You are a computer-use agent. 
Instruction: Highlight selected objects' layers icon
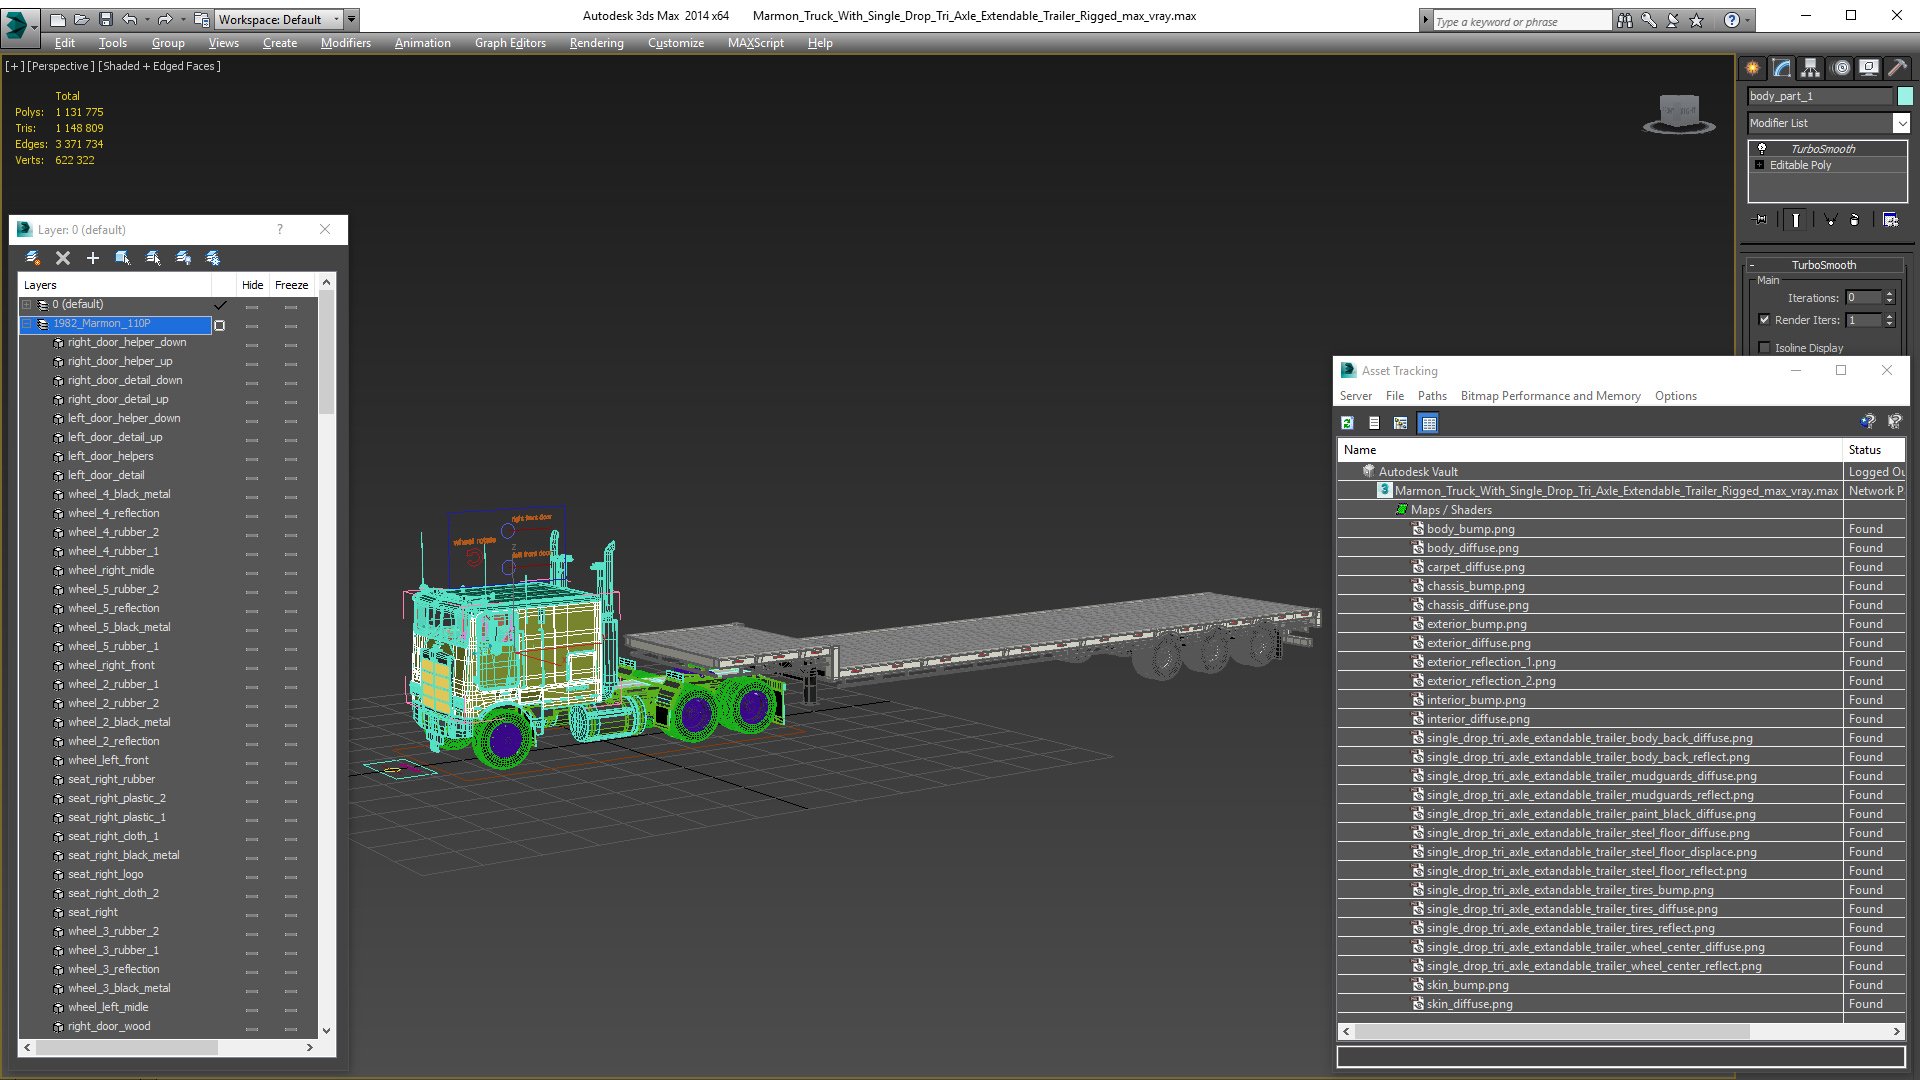(153, 258)
